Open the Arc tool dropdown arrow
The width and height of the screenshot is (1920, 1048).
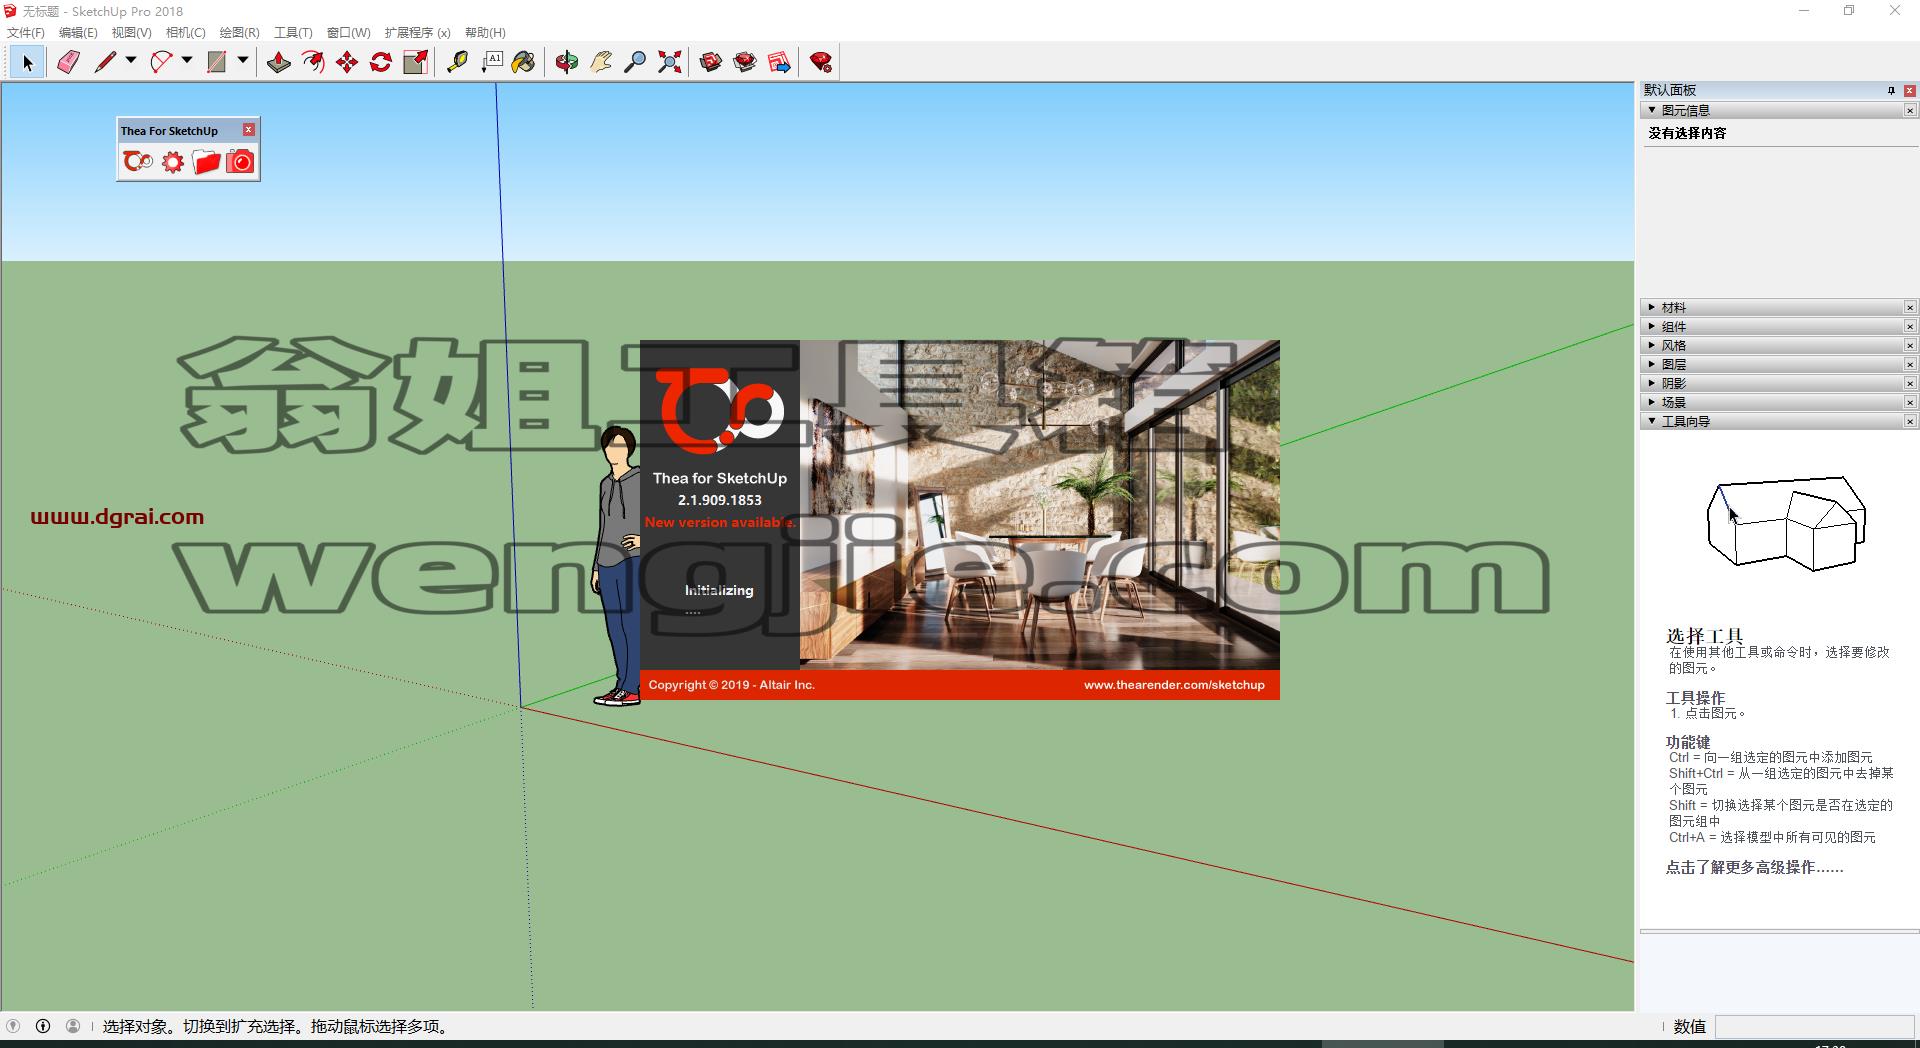point(187,62)
